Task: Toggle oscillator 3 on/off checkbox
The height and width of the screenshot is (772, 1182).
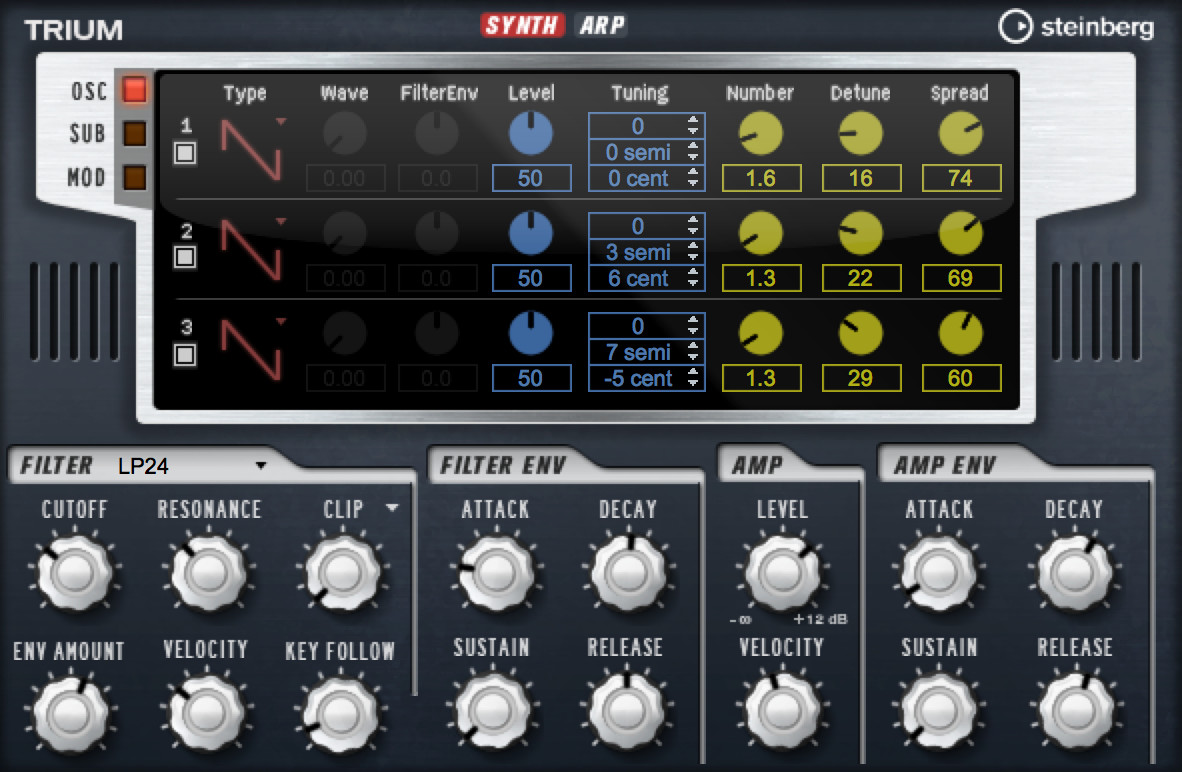Action: [x=185, y=354]
